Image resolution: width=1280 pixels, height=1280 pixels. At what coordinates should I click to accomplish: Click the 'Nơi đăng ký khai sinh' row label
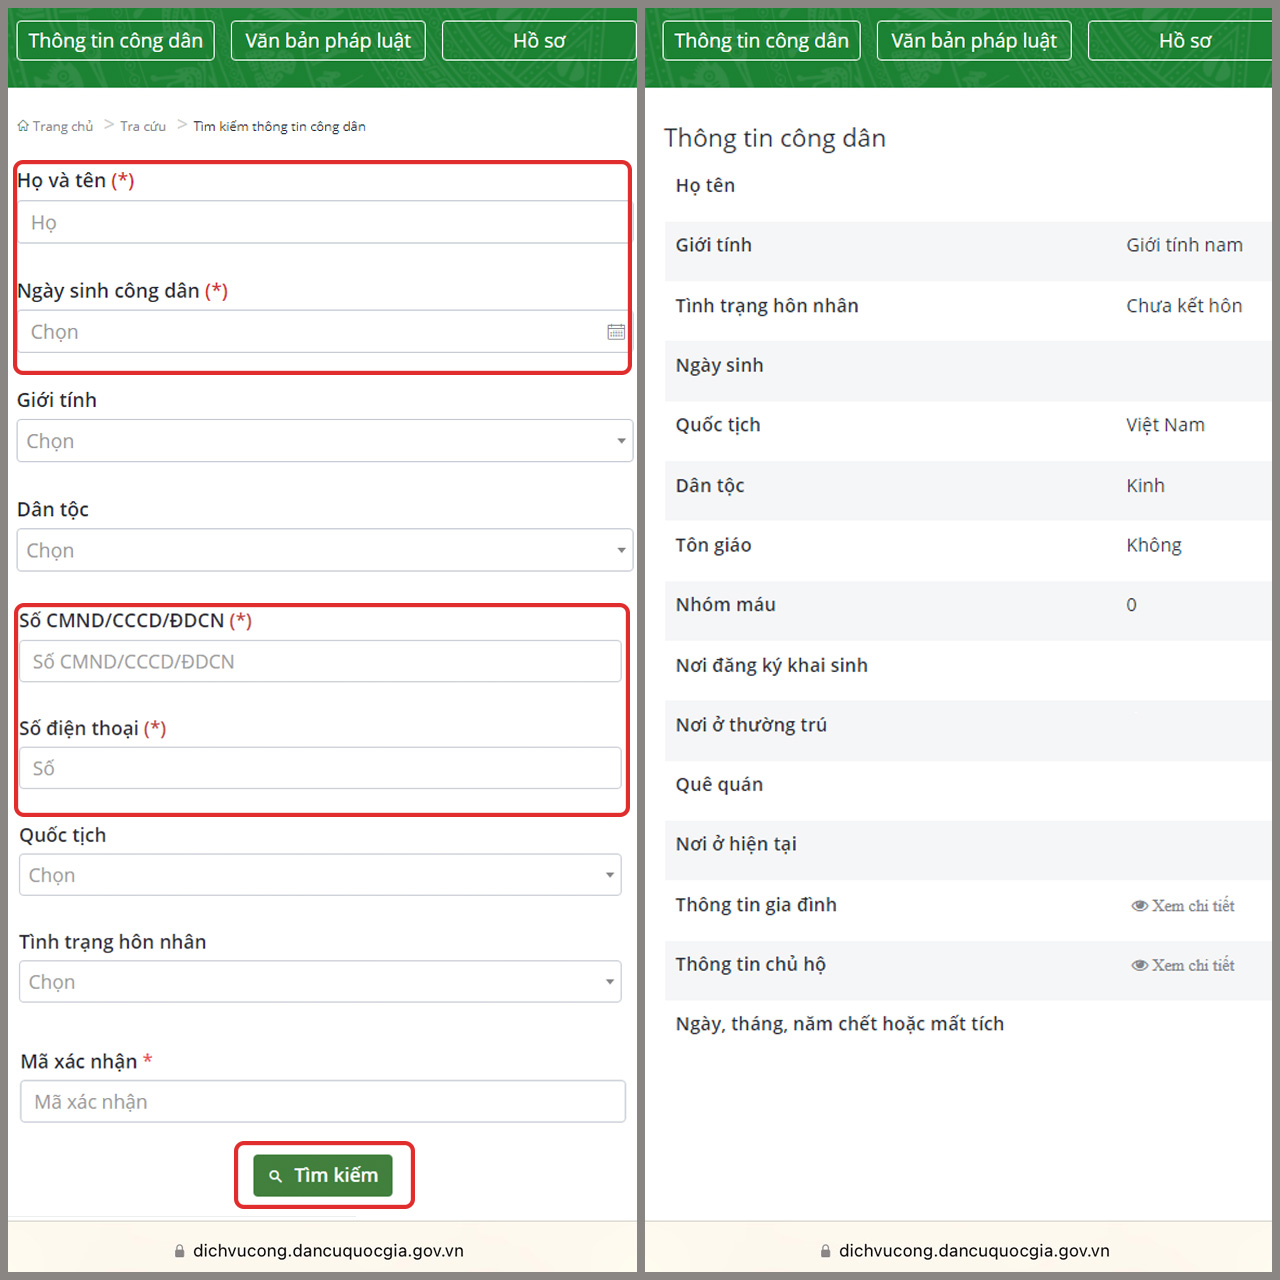pyautogui.click(x=771, y=666)
